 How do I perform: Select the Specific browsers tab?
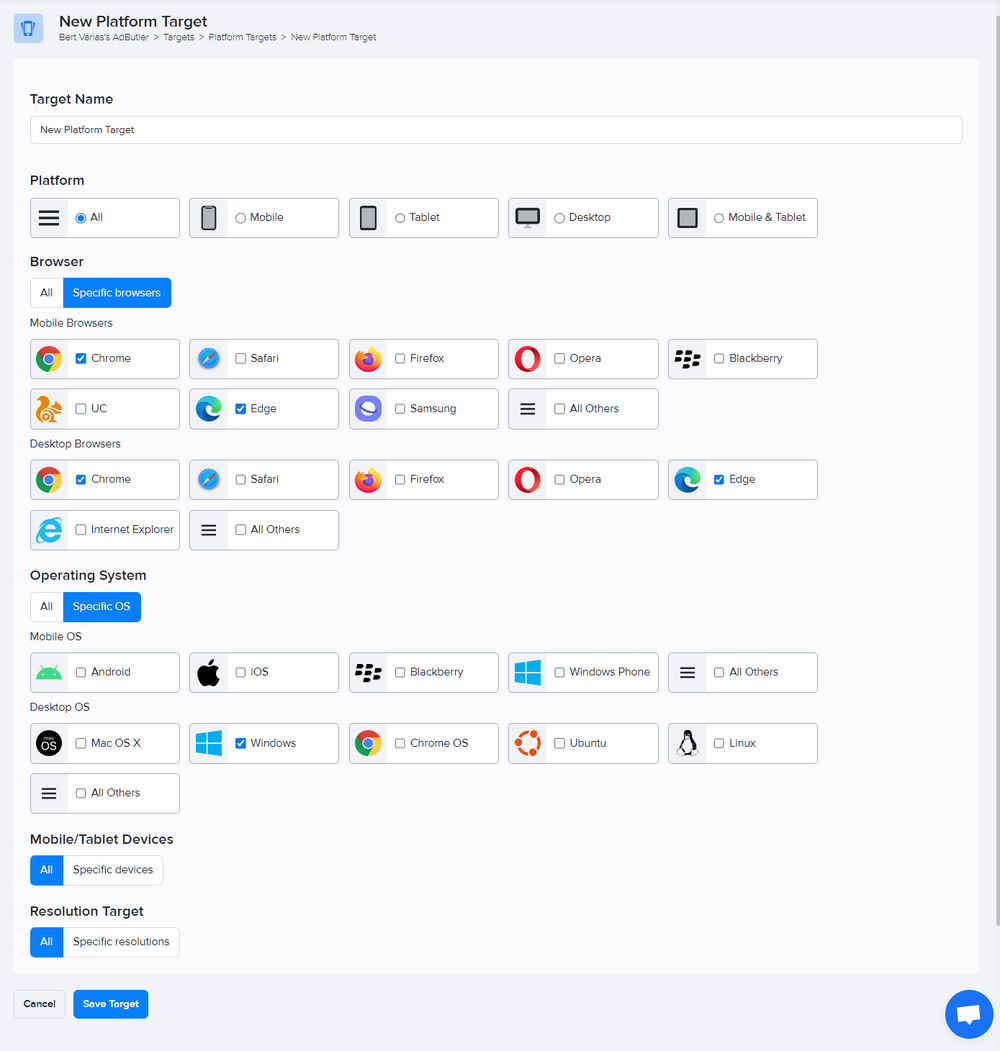click(117, 293)
